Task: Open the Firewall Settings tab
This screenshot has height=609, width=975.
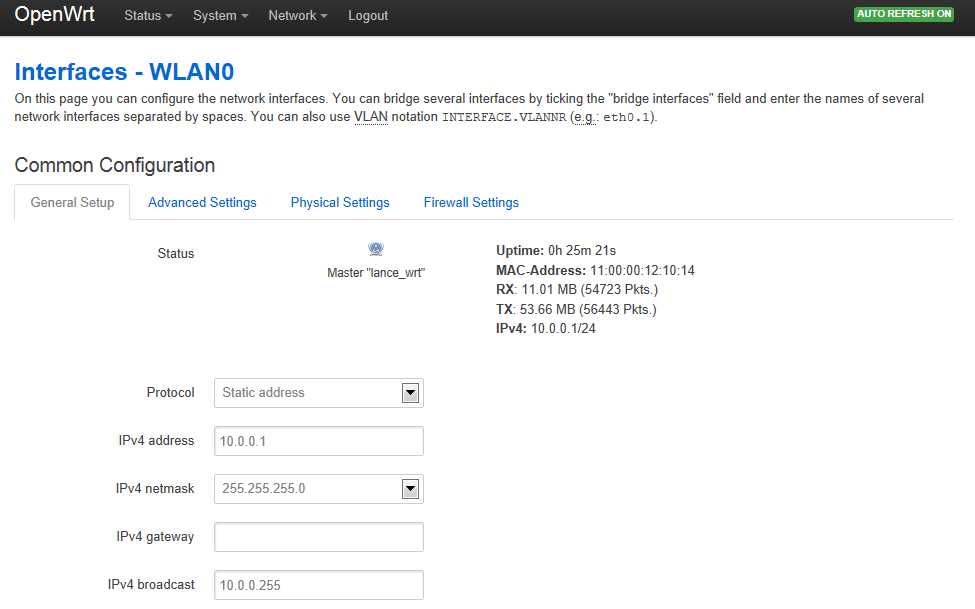Action: click(471, 202)
